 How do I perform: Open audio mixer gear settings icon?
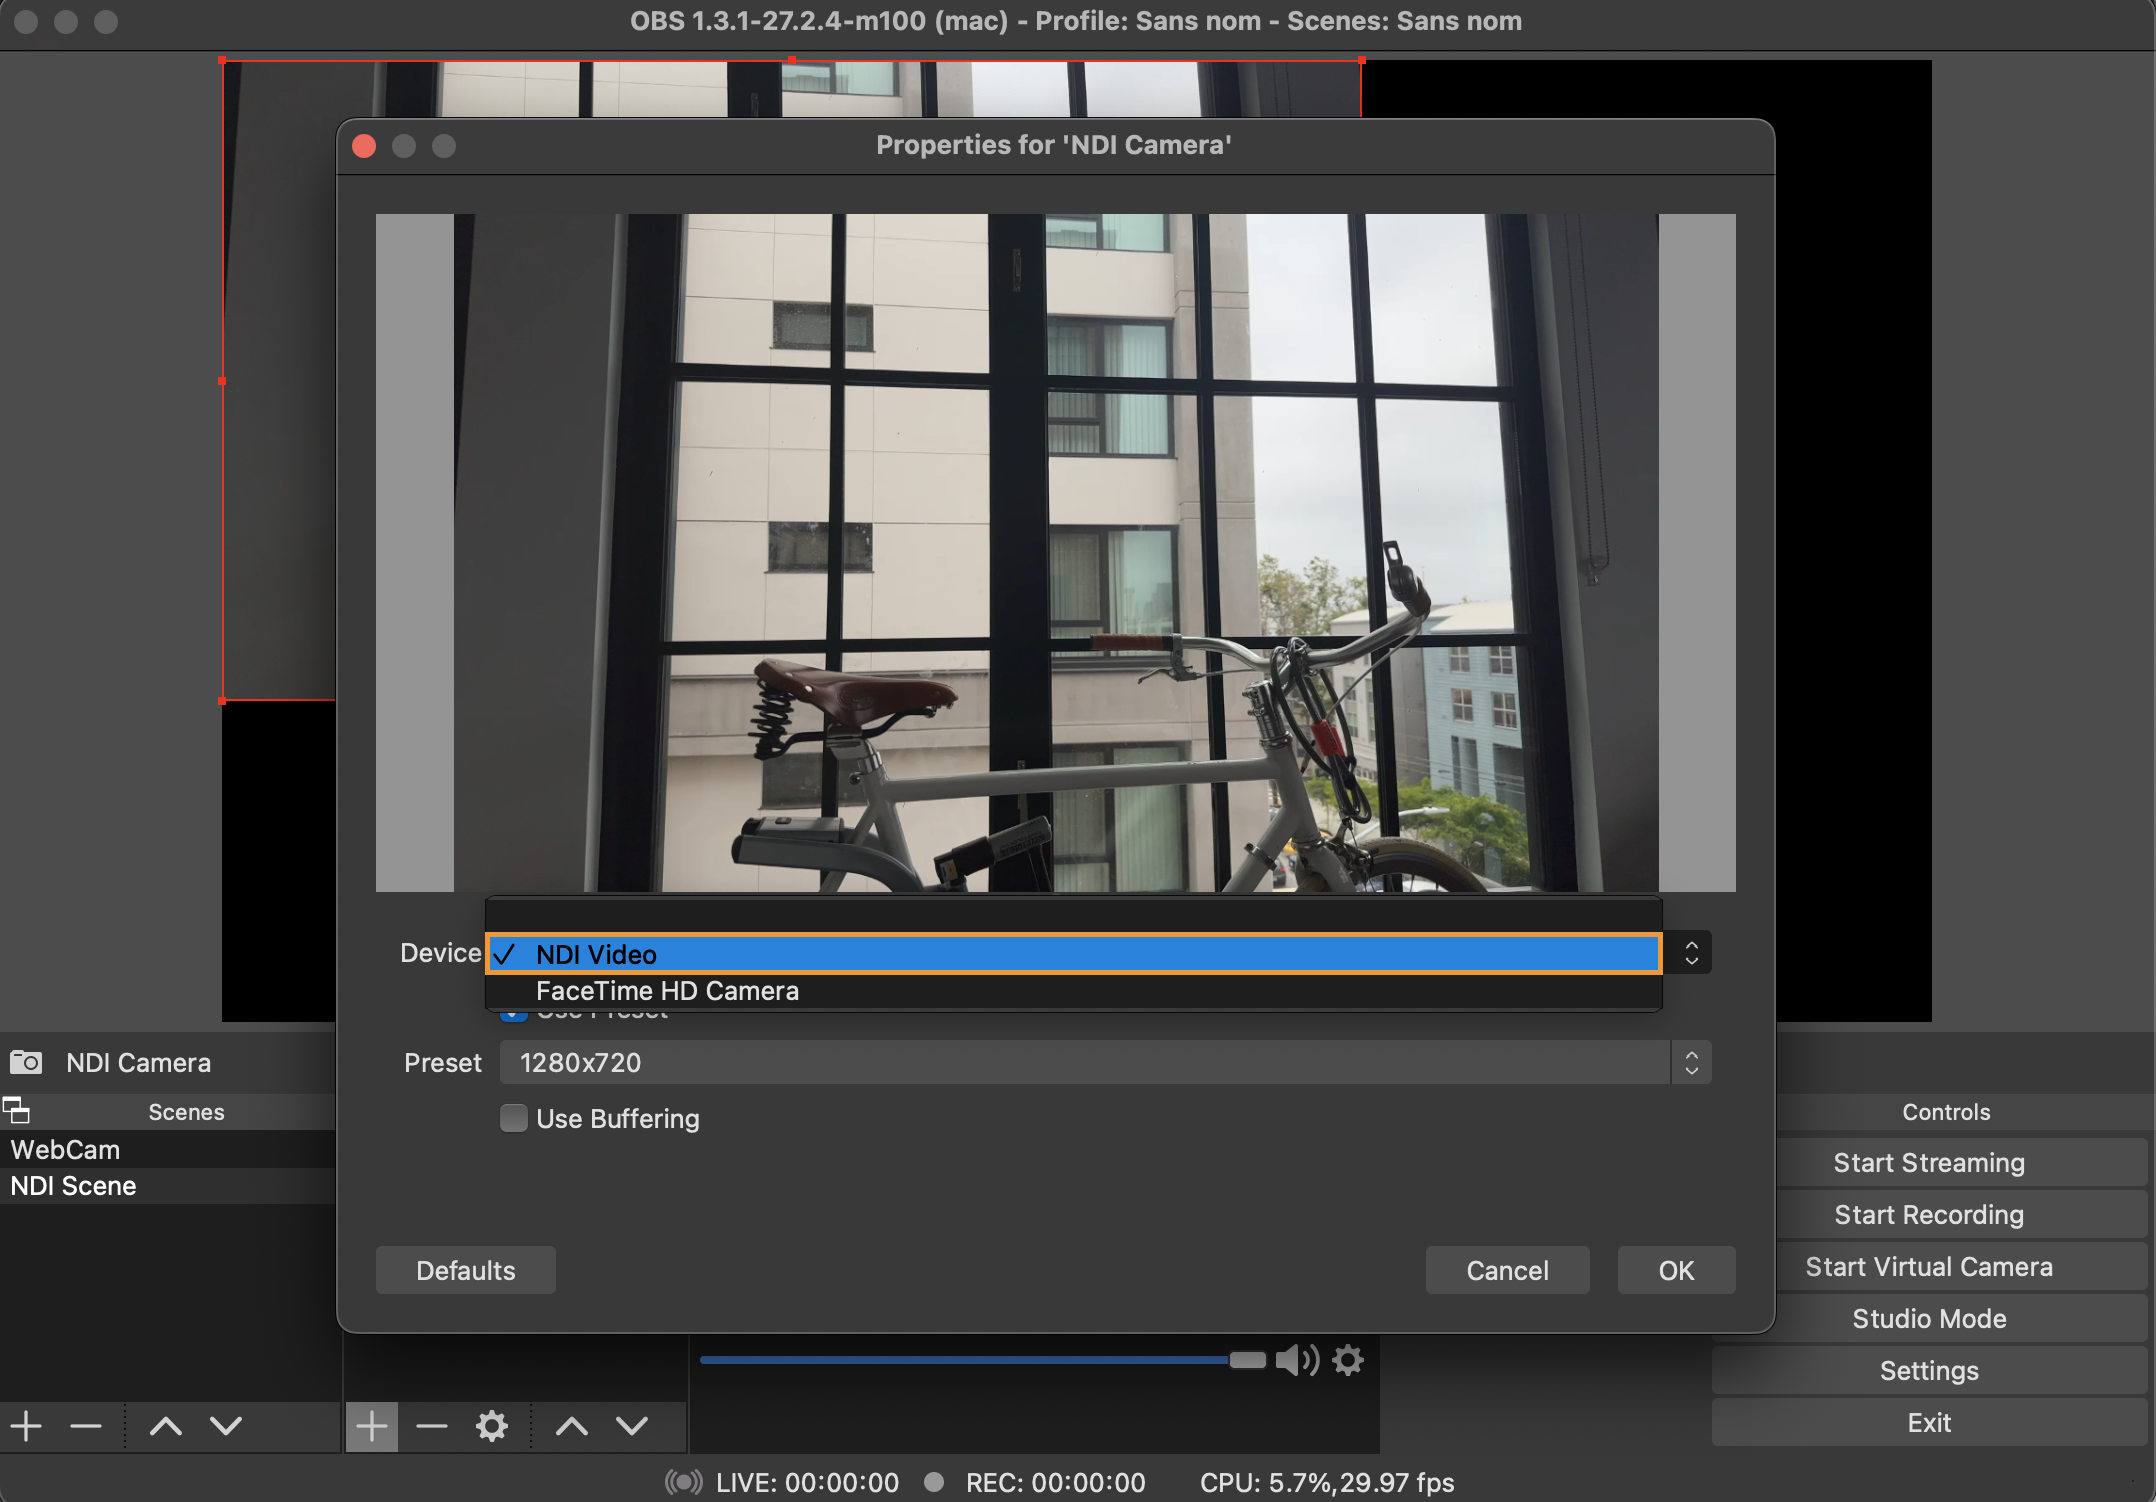[1348, 1360]
